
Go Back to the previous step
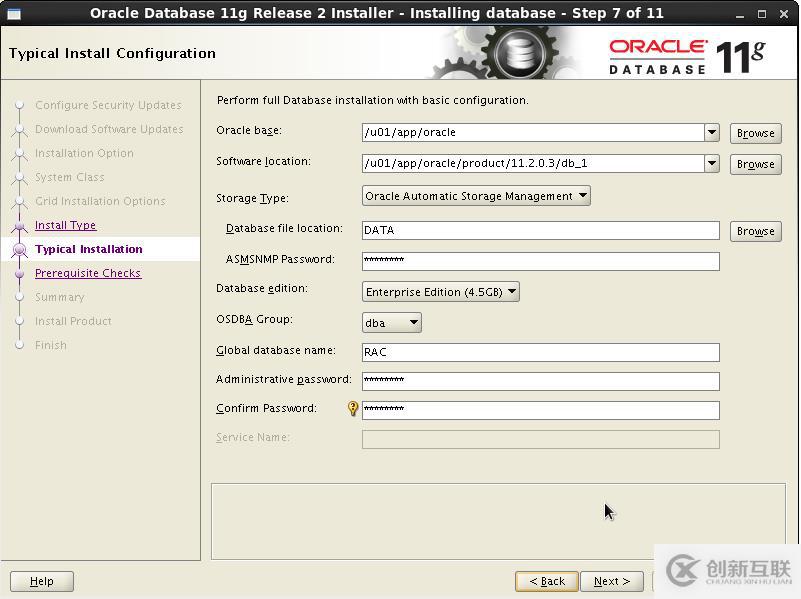(x=547, y=581)
